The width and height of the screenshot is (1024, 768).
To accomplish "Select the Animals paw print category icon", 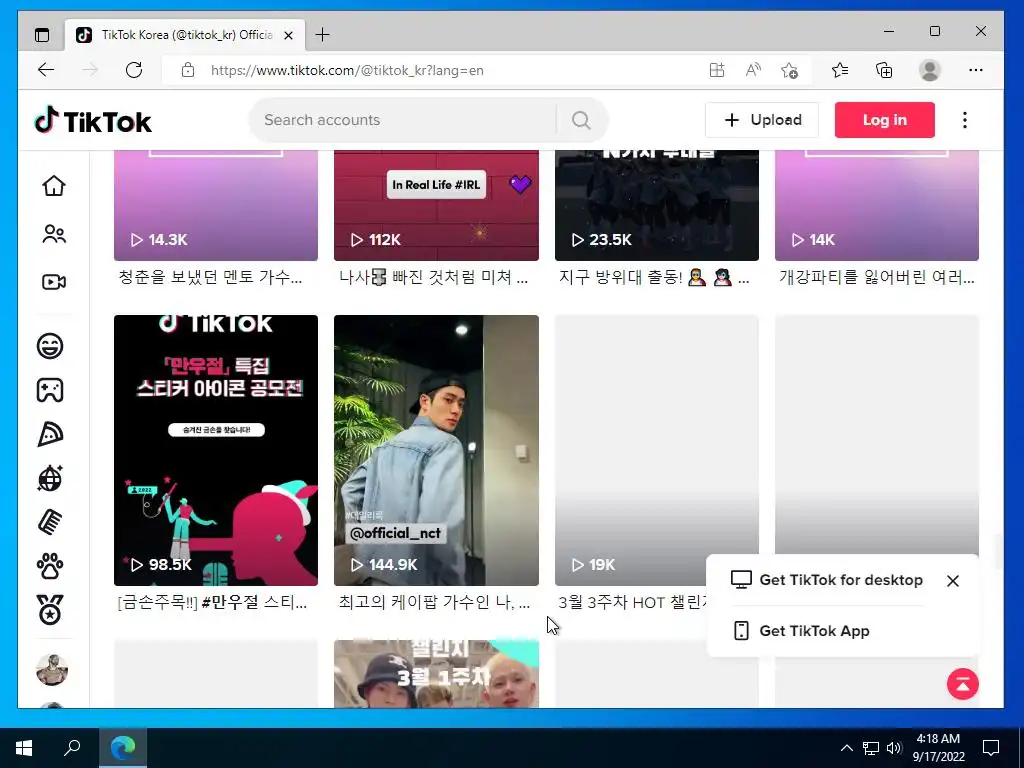I will (x=50, y=566).
